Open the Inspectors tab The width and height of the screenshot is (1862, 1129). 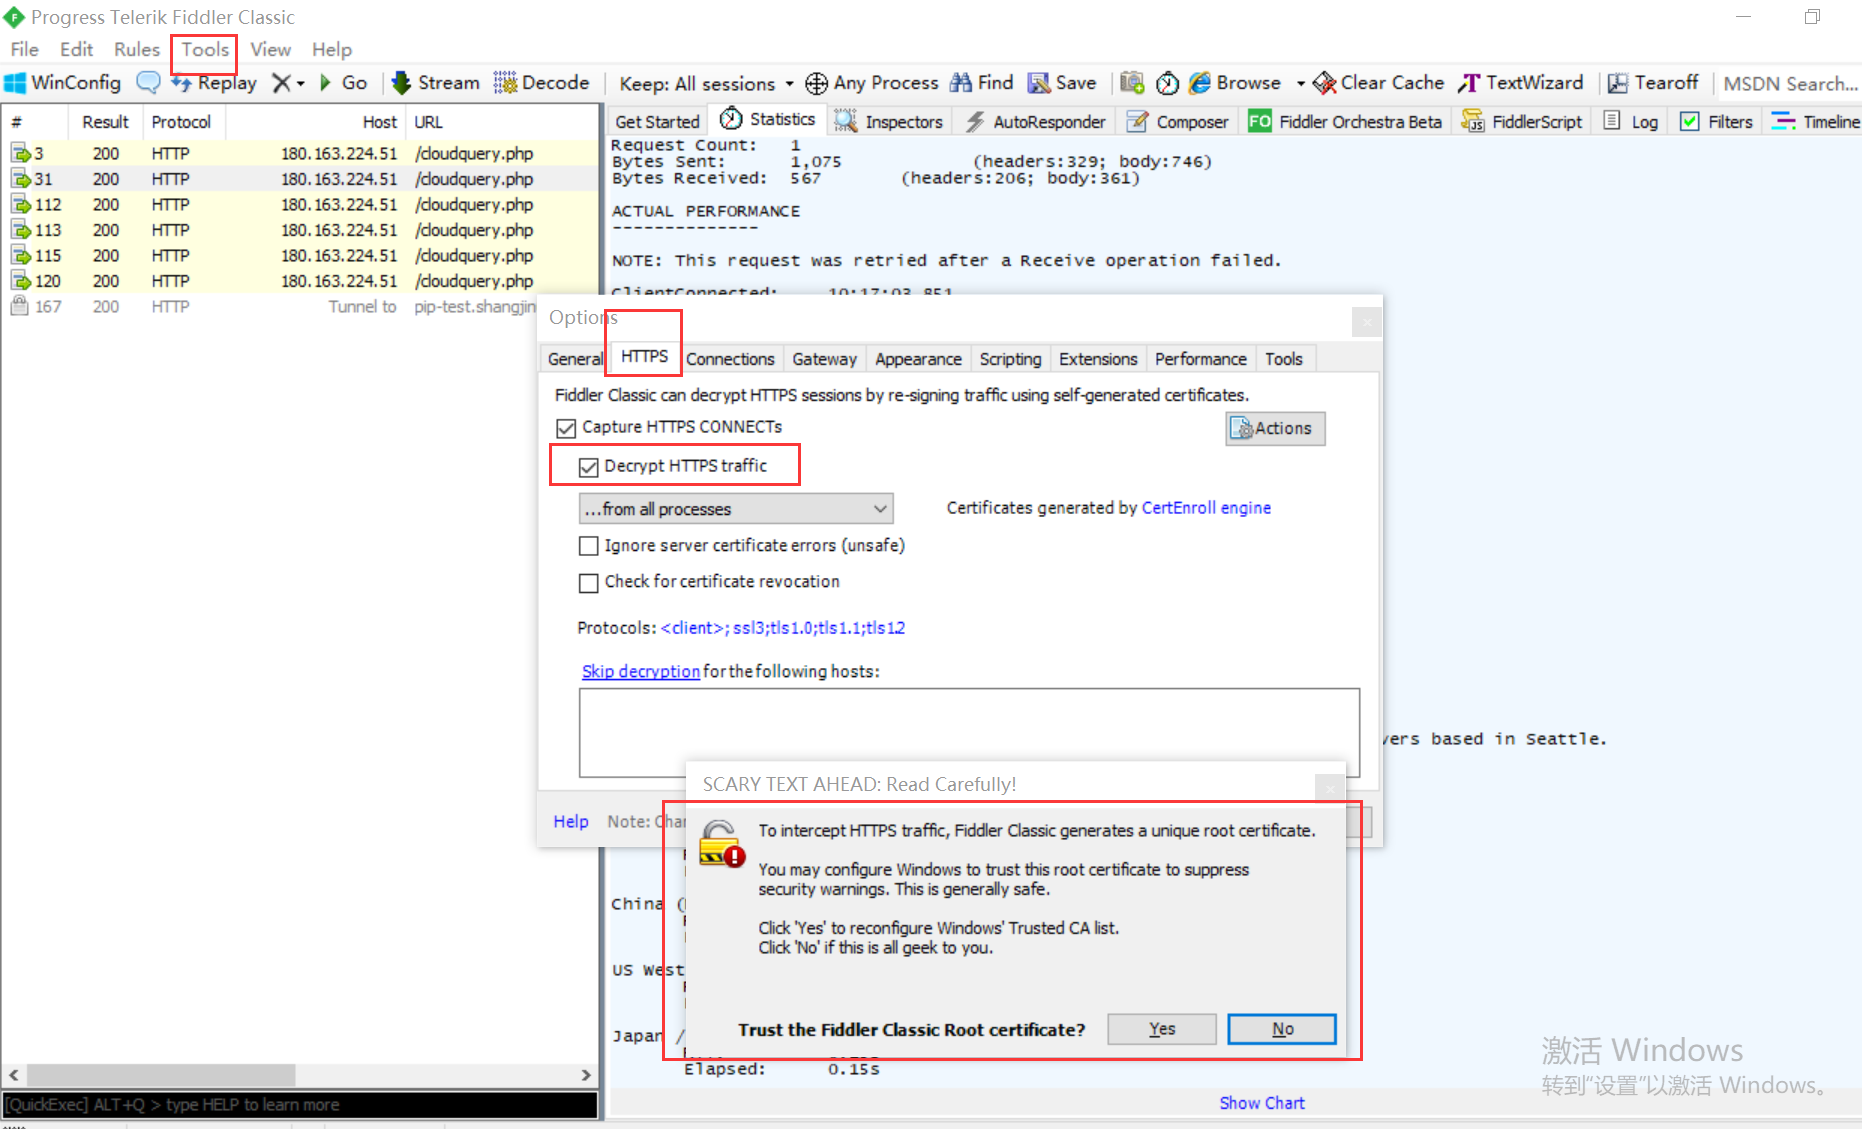click(889, 122)
